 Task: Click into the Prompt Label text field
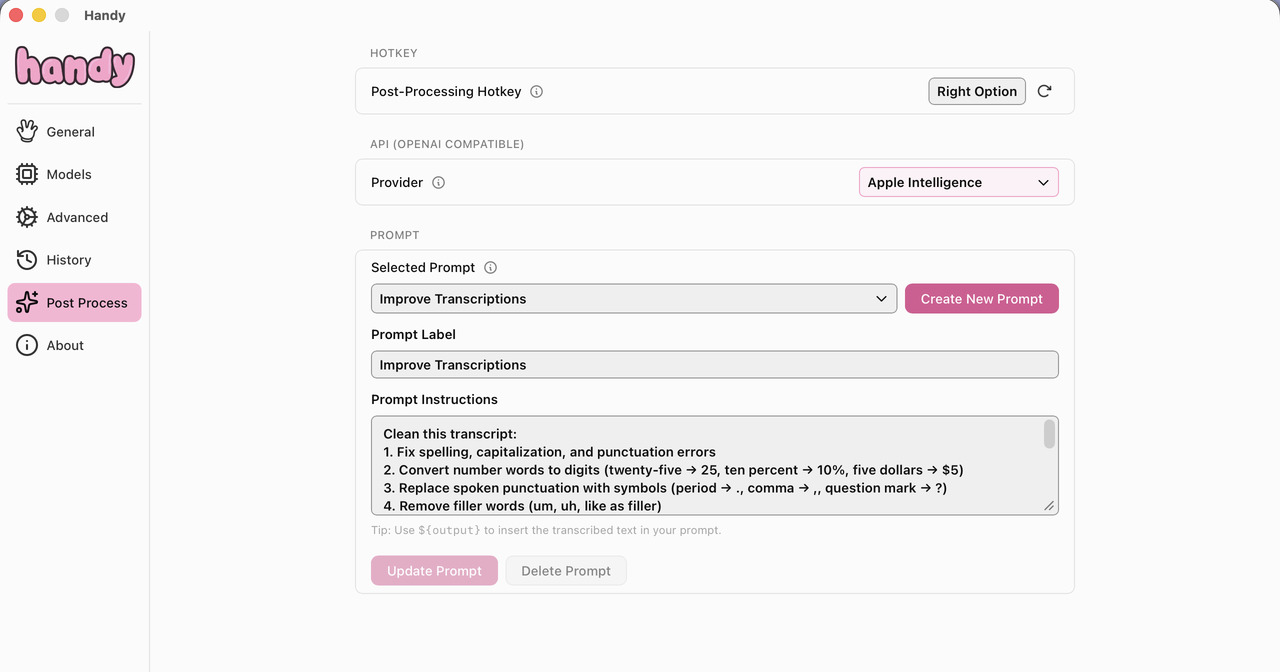pyautogui.click(x=714, y=365)
